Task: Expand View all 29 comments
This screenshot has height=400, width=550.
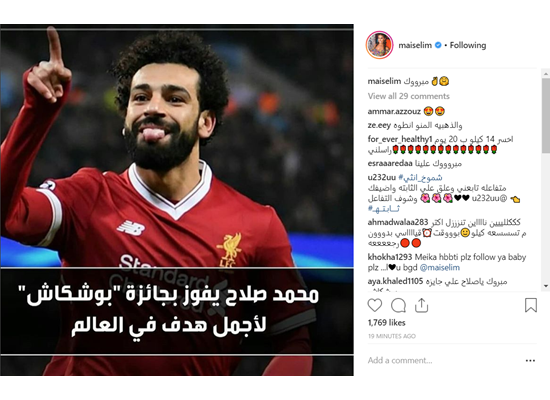Action: pyautogui.click(x=409, y=96)
